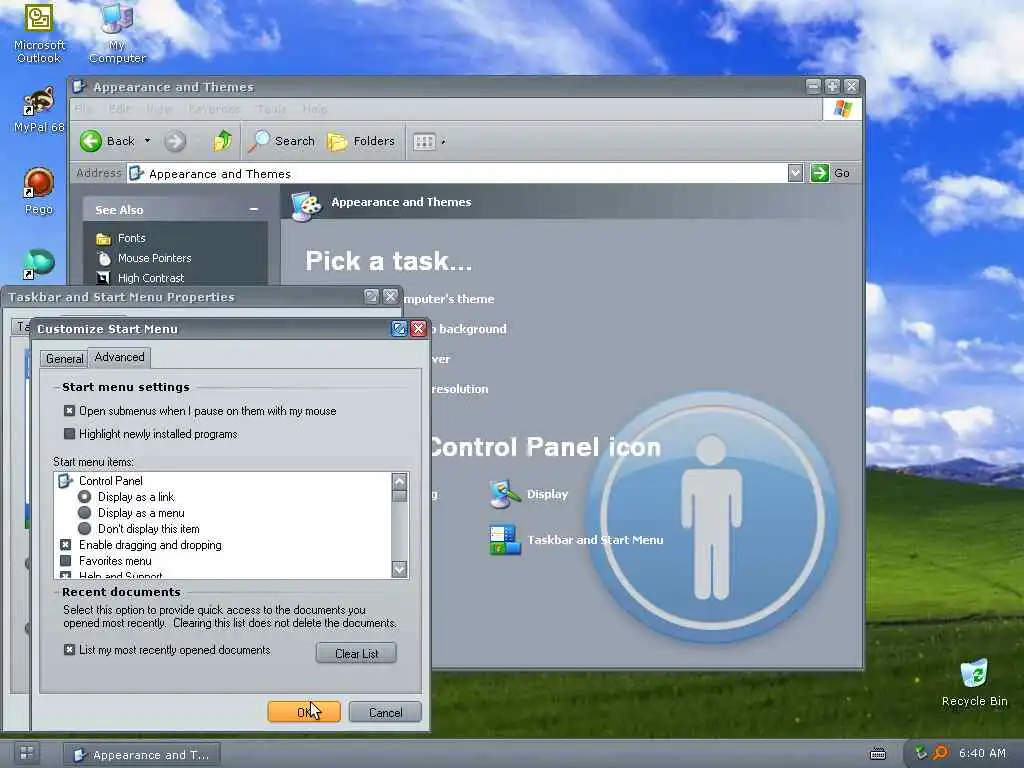Click the Forward arrow icon in Explorer toolbar

(175, 141)
